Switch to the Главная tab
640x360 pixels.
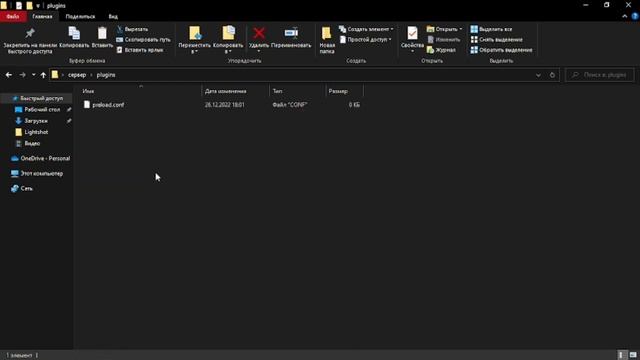[42, 16]
